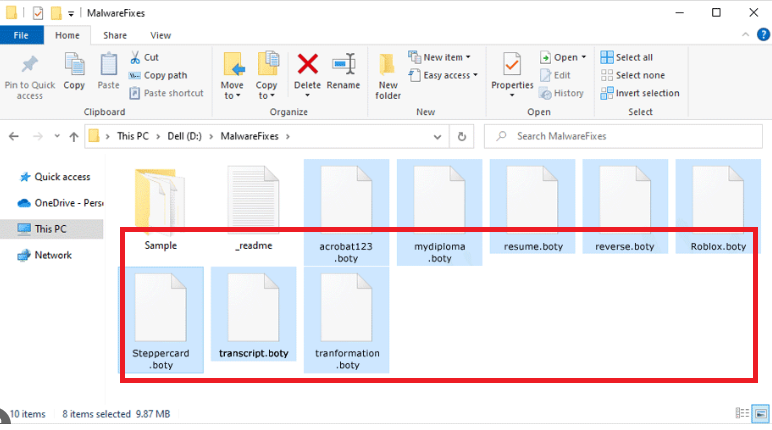Select Steppercard.boty file
The height and width of the screenshot is (430, 772).
coord(161,320)
